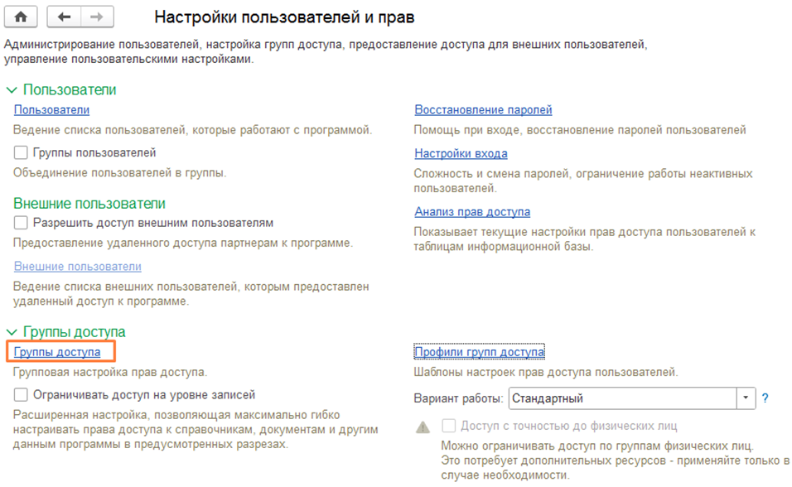The image size is (792, 487).
Task: Collapse the Пользователи section
Action: click(x=12, y=90)
